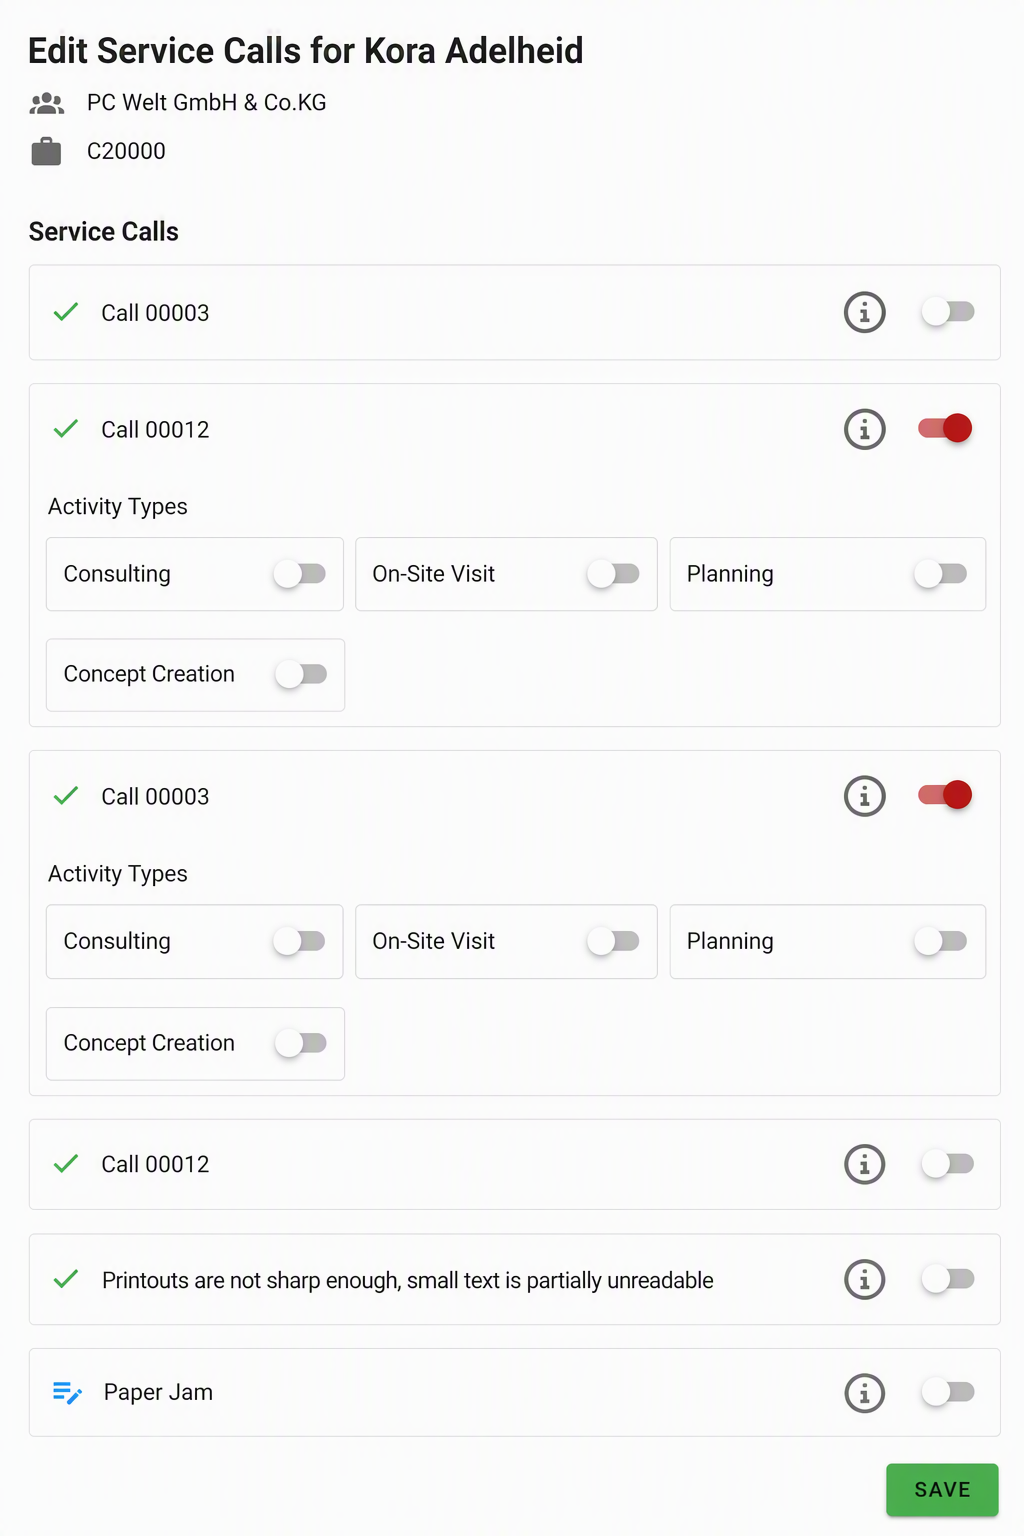Image resolution: width=1024 pixels, height=1536 pixels.
Task: Click the group icon beside PC Welt GmbH
Action: [x=47, y=103]
